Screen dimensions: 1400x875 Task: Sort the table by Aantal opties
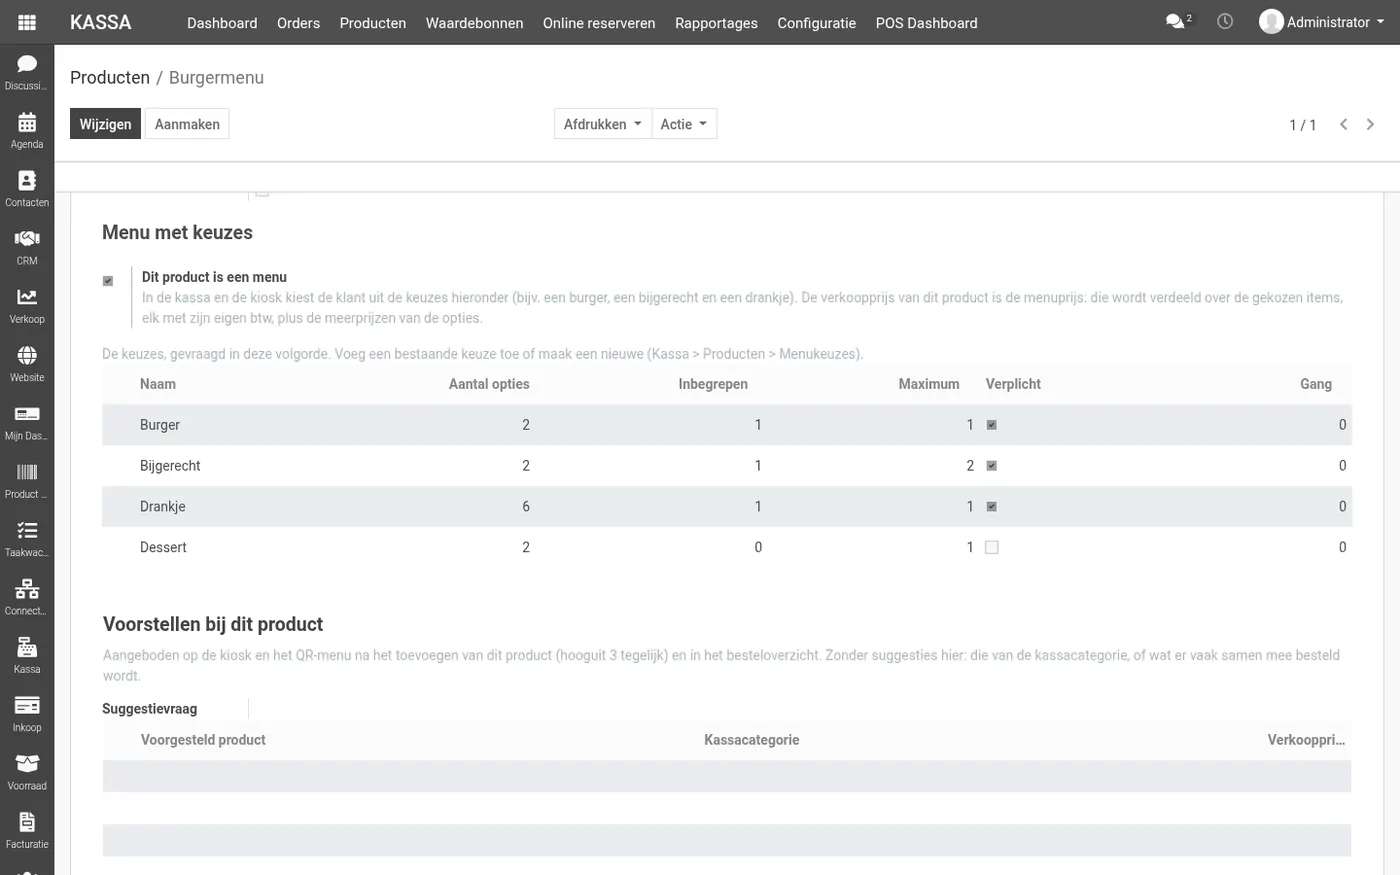click(x=489, y=384)
